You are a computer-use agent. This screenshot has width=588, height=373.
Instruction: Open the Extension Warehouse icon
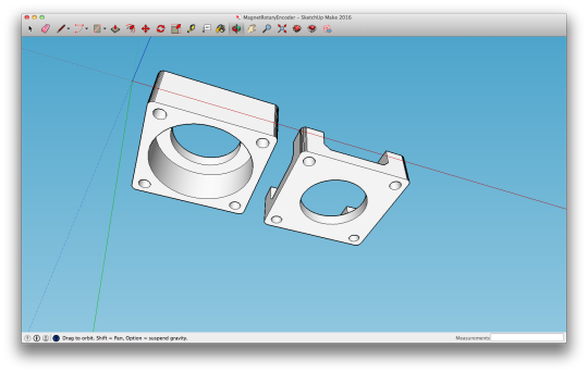coord(312,29)
